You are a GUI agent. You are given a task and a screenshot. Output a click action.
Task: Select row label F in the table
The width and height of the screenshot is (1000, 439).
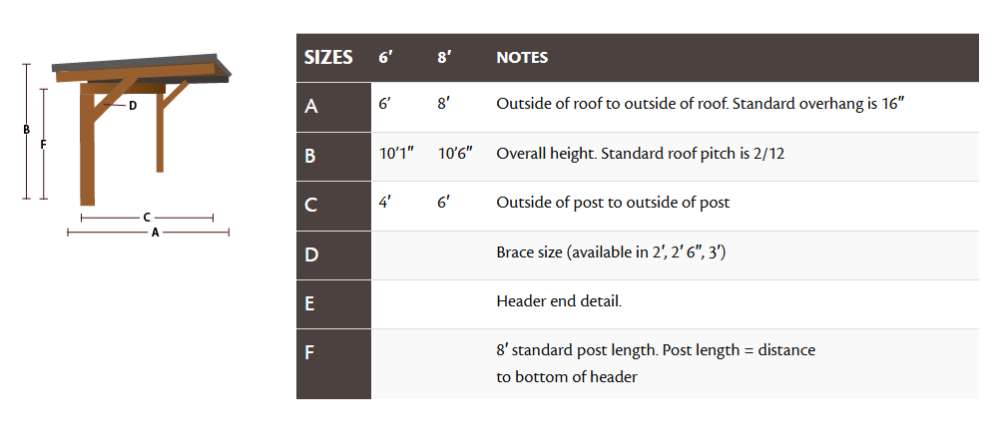(310, 352)
